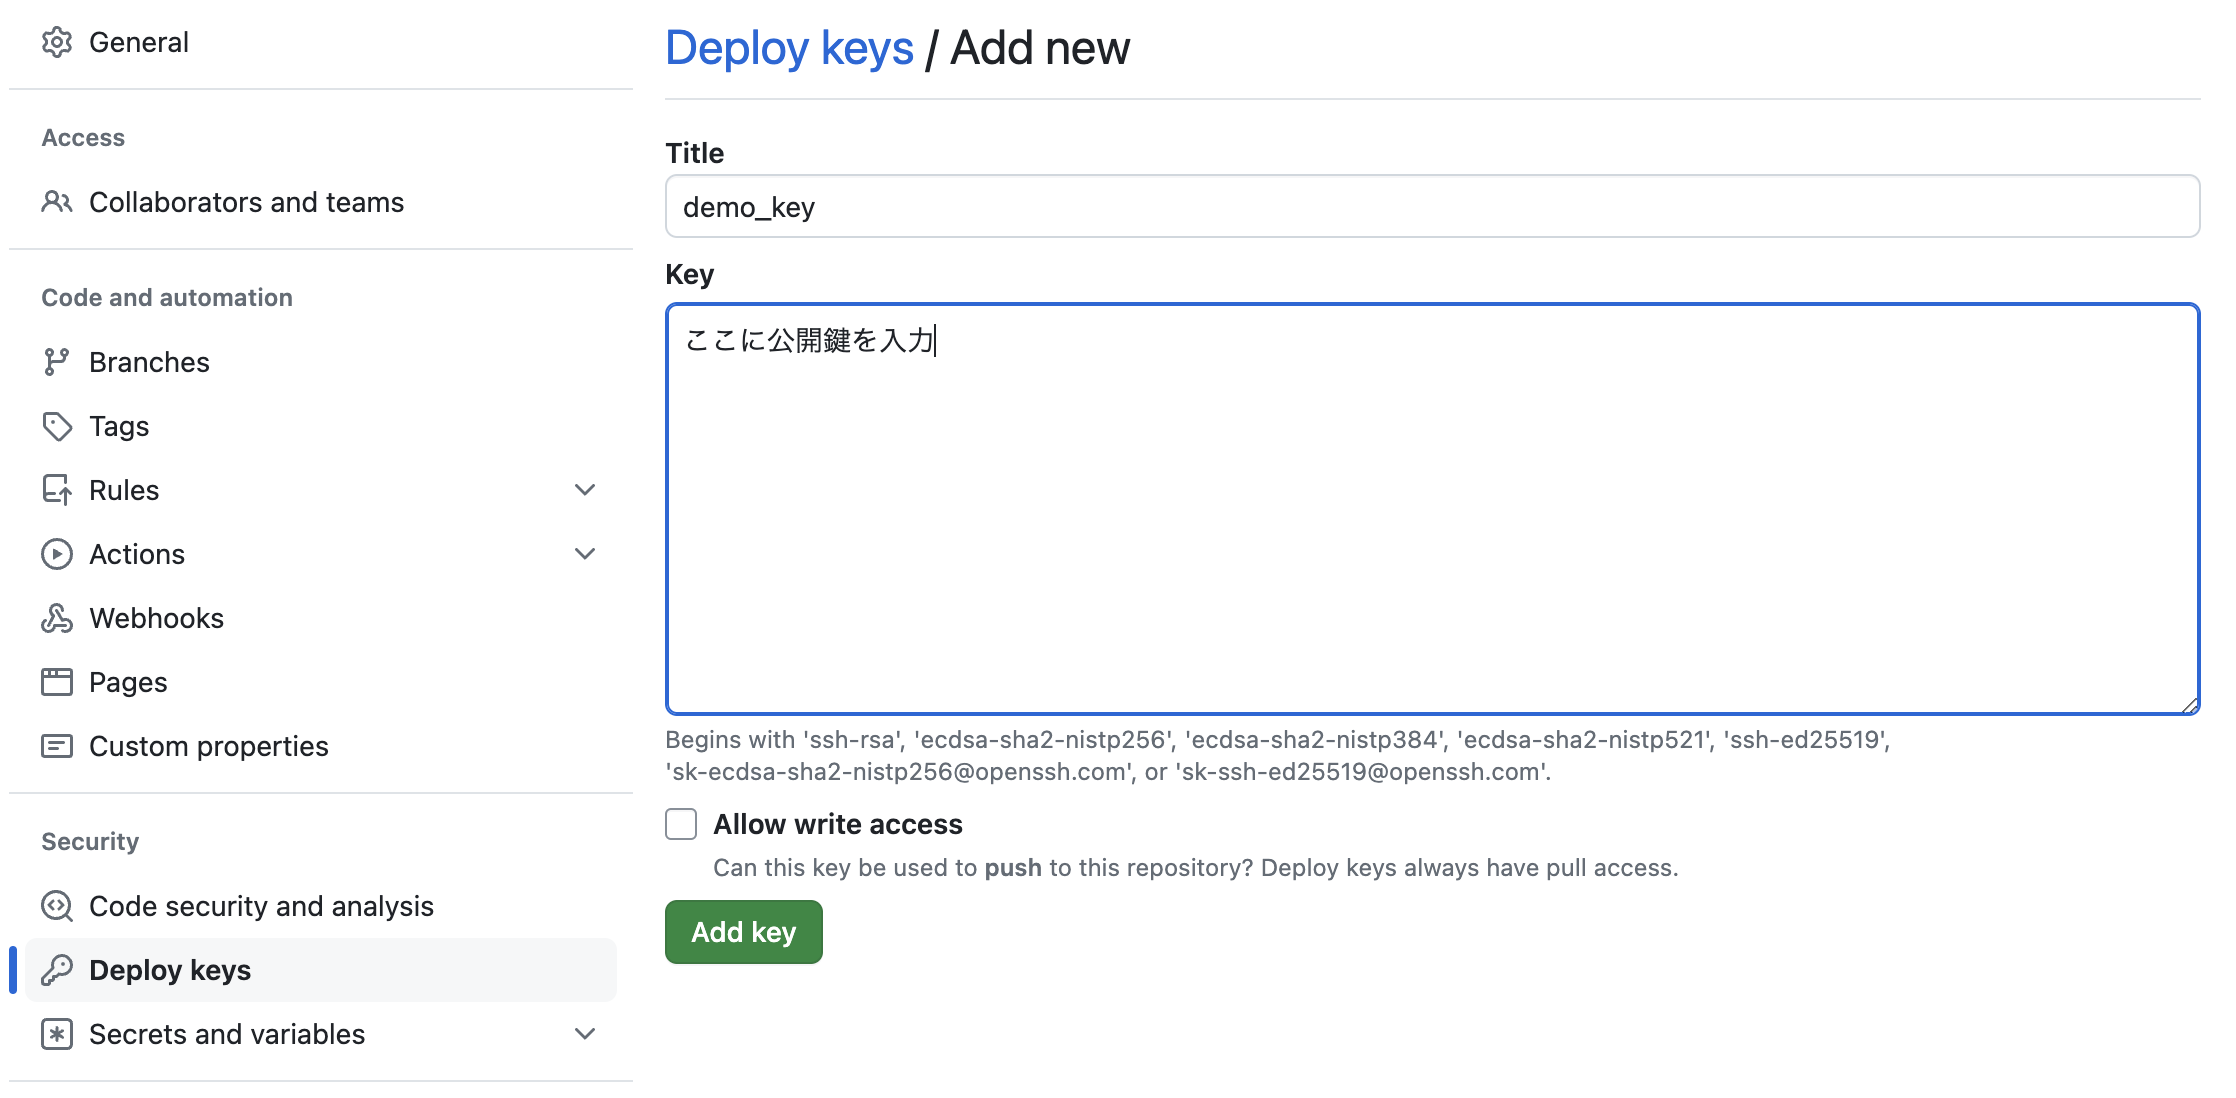Click the Secrets and variables asterisk icon

58,1033
